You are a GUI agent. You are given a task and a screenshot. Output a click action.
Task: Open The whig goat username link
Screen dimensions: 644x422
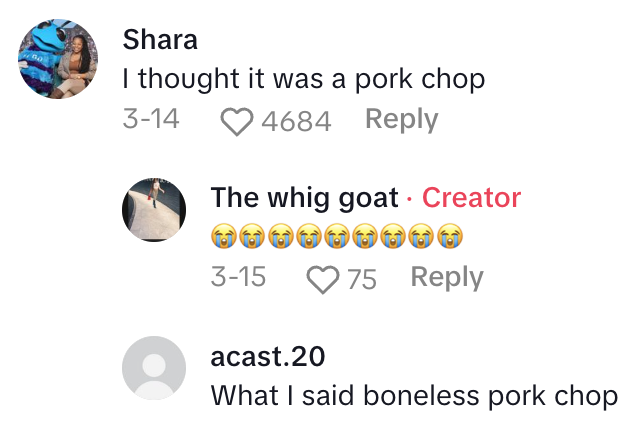tap(304, 198)
